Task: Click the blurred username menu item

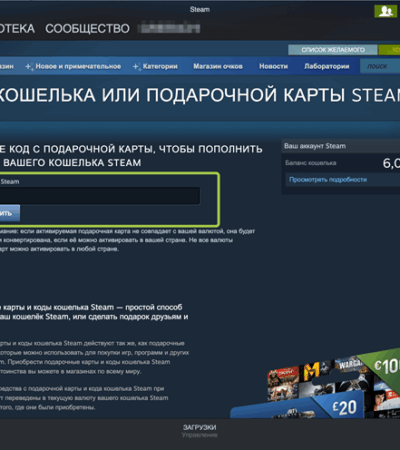Action: point(169,28)
